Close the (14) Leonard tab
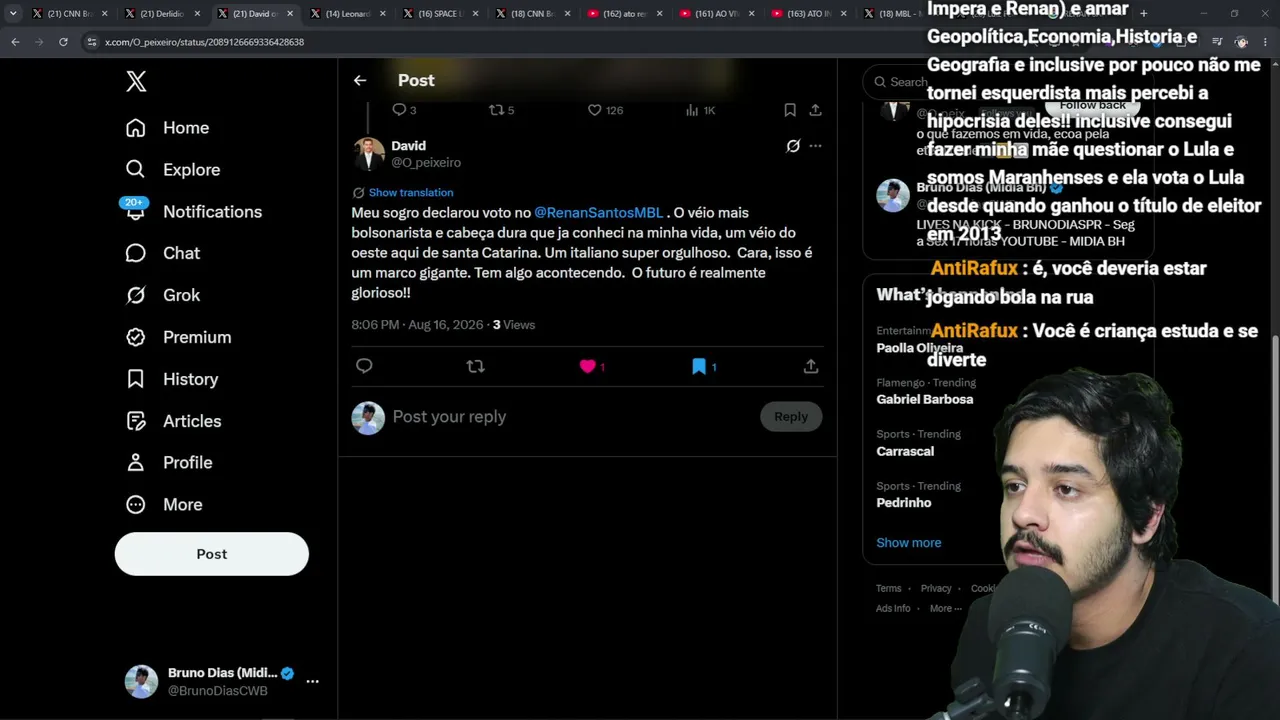 [382, 14]
